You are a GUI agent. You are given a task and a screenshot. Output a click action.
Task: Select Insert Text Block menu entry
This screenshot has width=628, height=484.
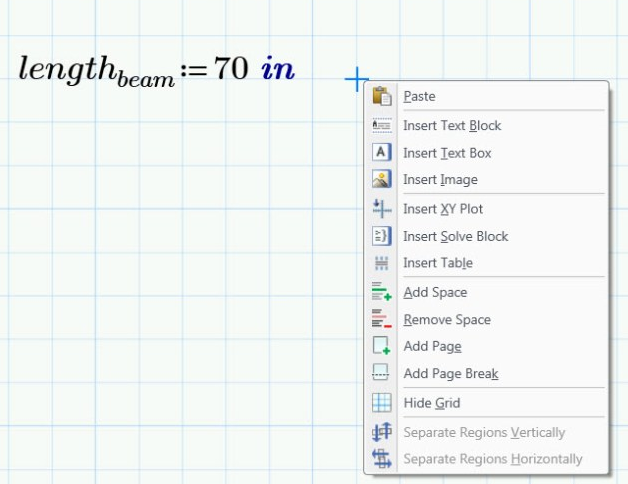[x=452, y=126]
